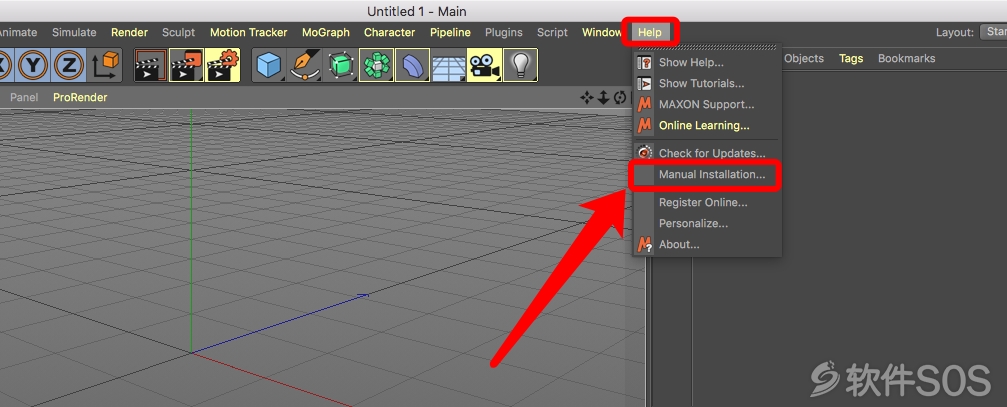Image resolution: width=1007 pixels, height=407 pixels.
Task: Add a Light bulb object
Action: (x=521, y=65)
